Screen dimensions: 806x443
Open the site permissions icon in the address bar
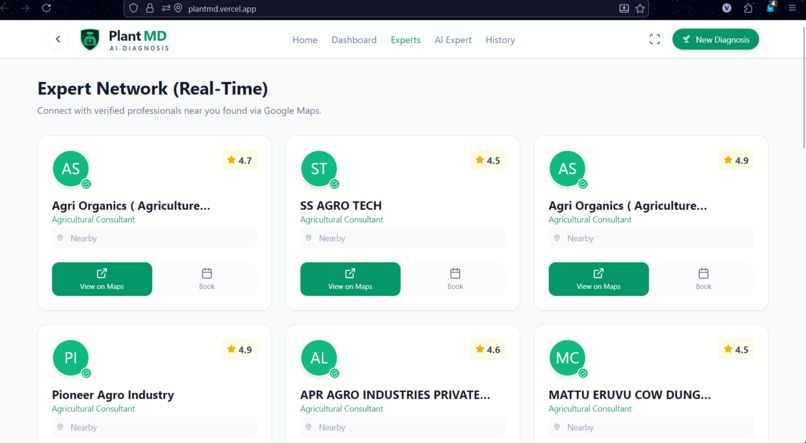(166, 8)
